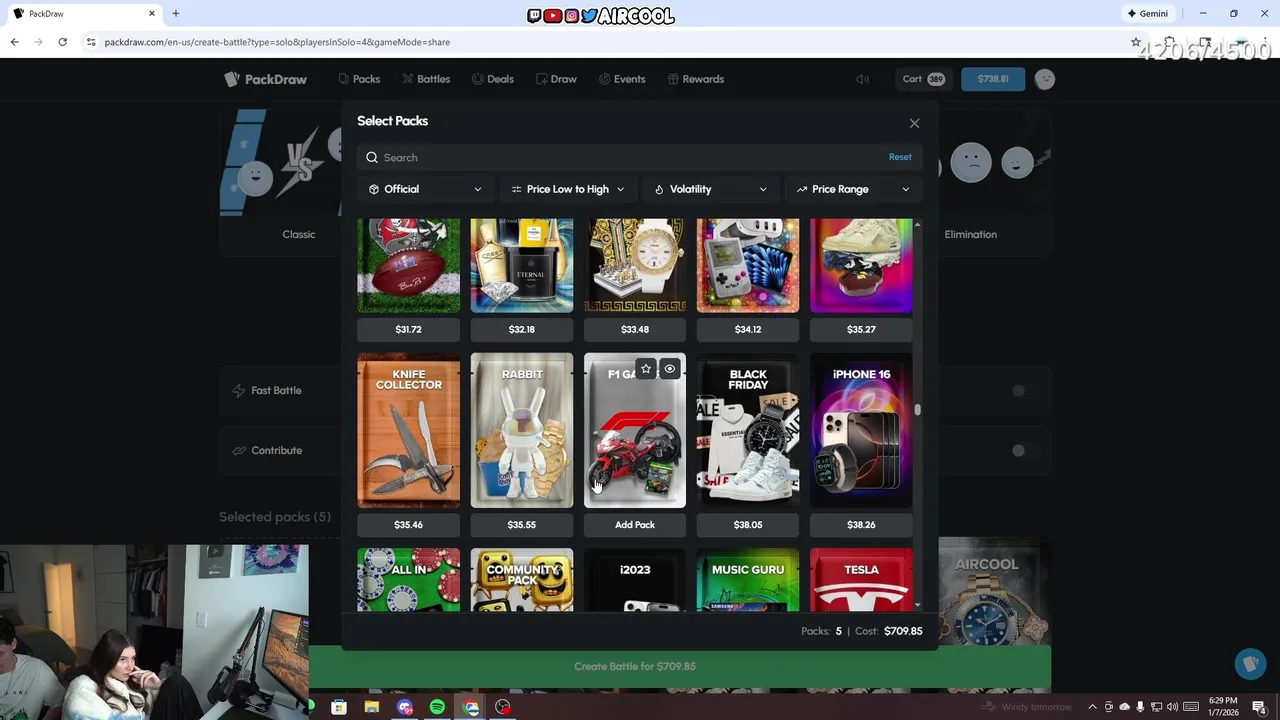Open the PackDraw logo home link
The image size is (1280, 720).
click(265, 79)
